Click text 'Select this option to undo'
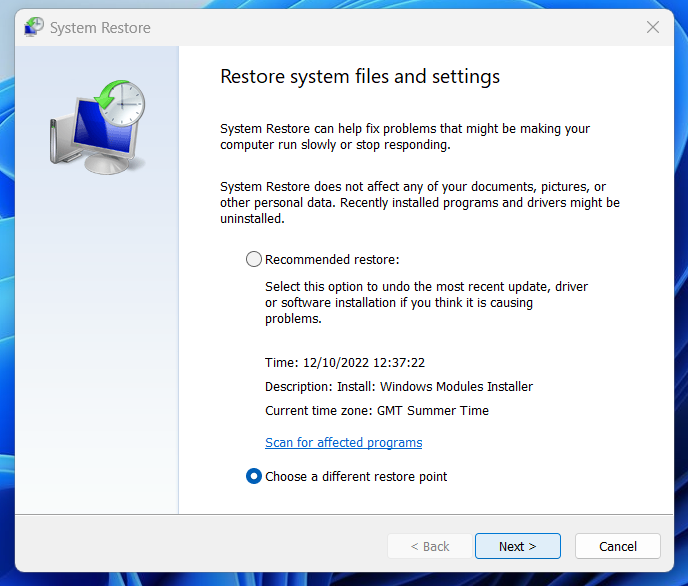Viewport: 688px width, 586px height. tap(426, 303)
